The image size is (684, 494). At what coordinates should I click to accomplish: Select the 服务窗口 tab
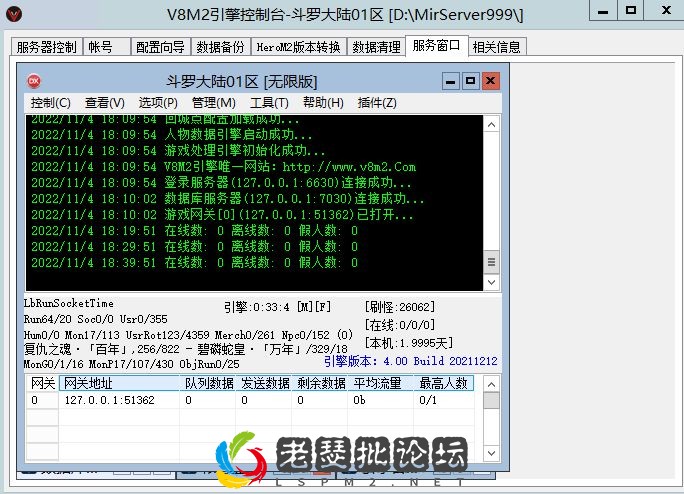(437, 45)
